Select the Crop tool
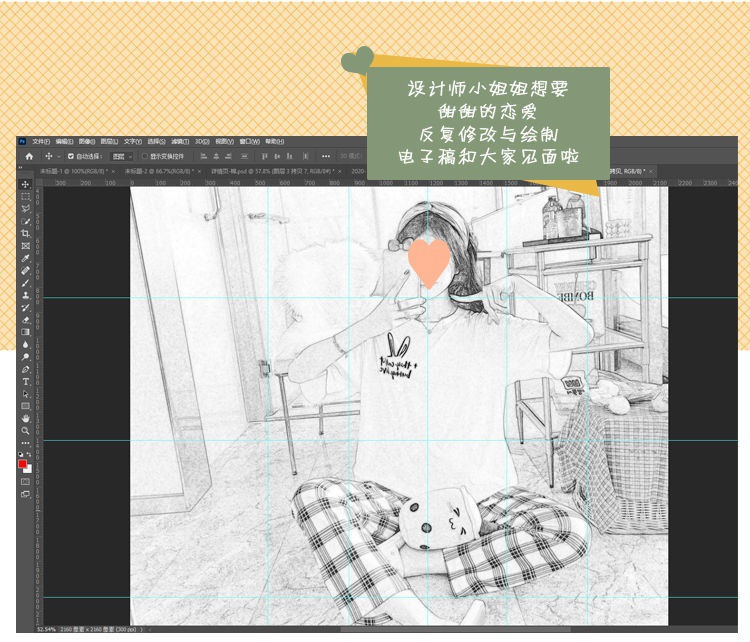The image size is (750, 642). pos(25,233)
